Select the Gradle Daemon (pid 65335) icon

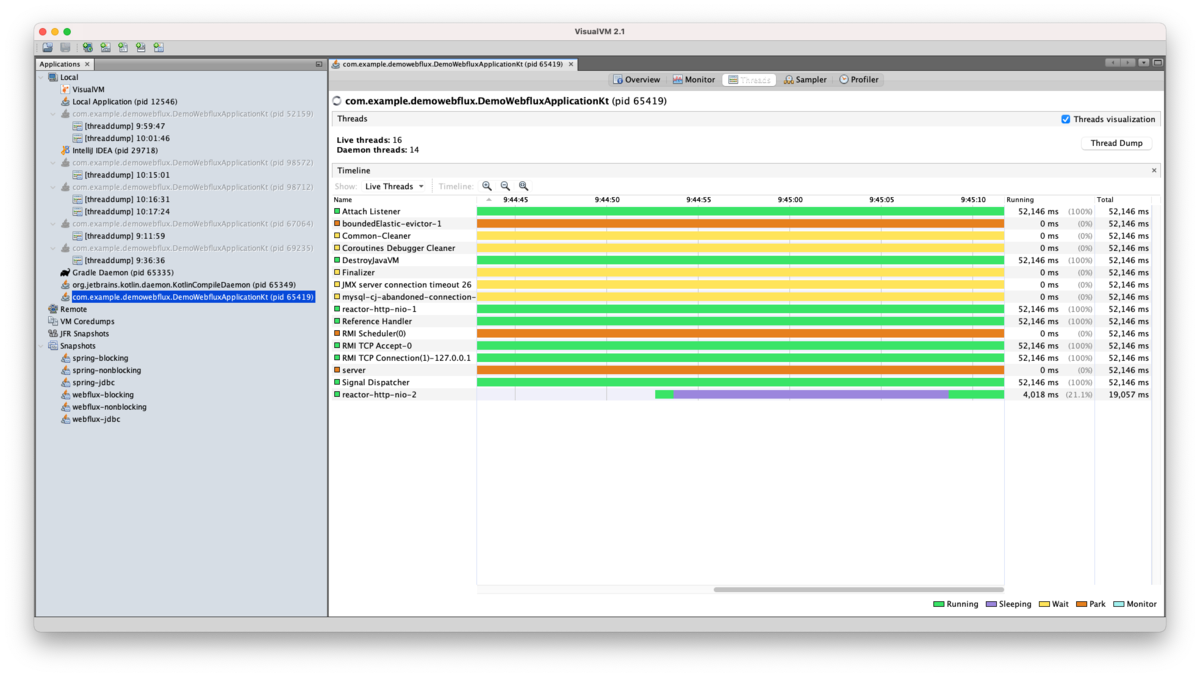point(65,272)
